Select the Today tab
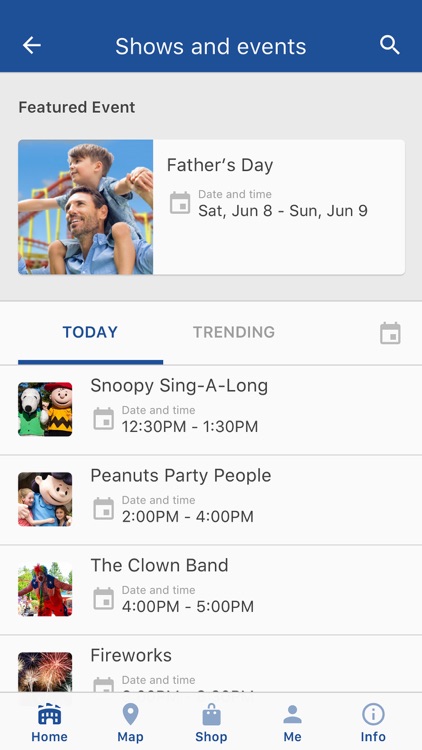This screenshot has height=750, width=422. (90, 332)
